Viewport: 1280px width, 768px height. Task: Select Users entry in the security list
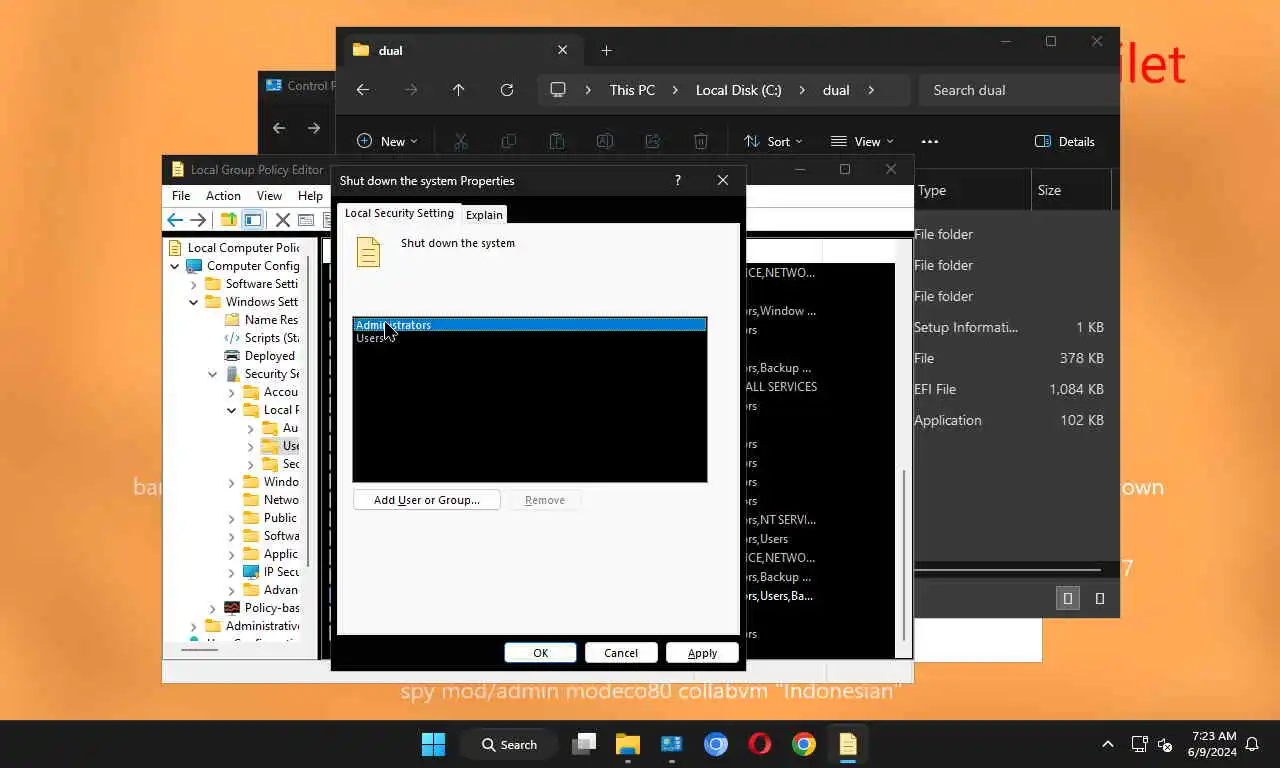(x=530, y=338)
